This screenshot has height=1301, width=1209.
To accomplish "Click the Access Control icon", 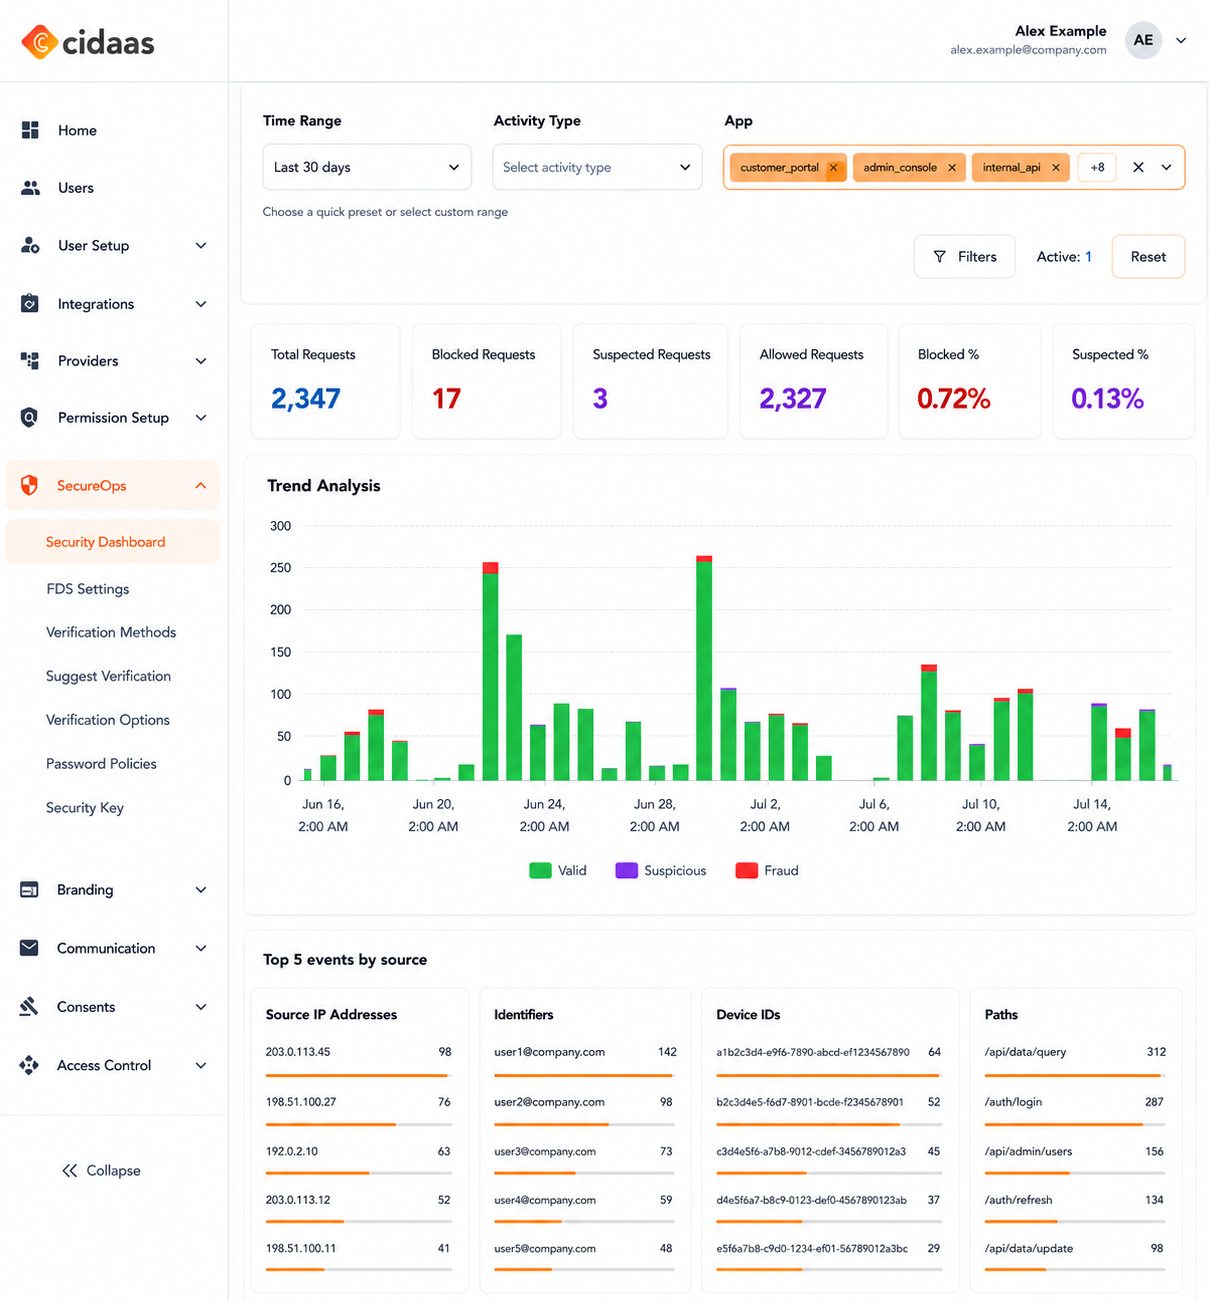I will 30,1065.
